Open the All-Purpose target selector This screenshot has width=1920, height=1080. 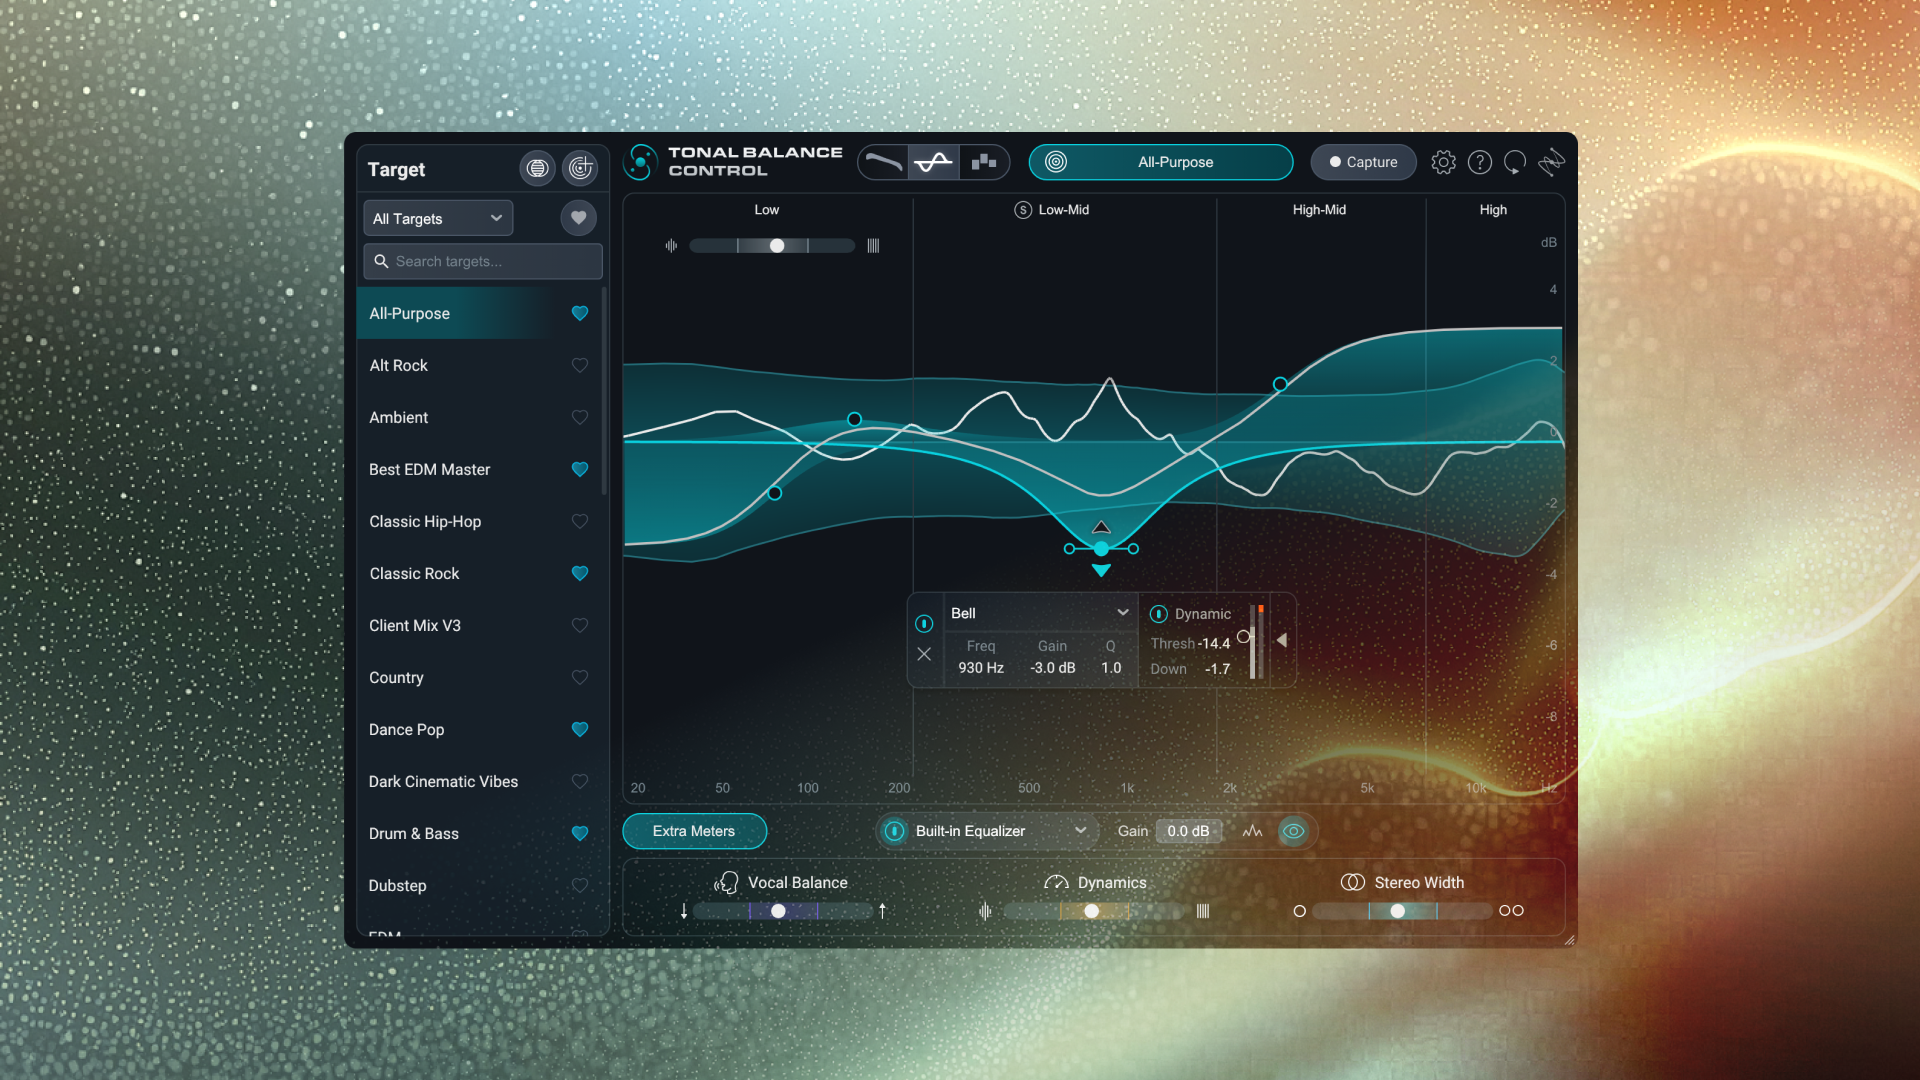point(1161,162)
